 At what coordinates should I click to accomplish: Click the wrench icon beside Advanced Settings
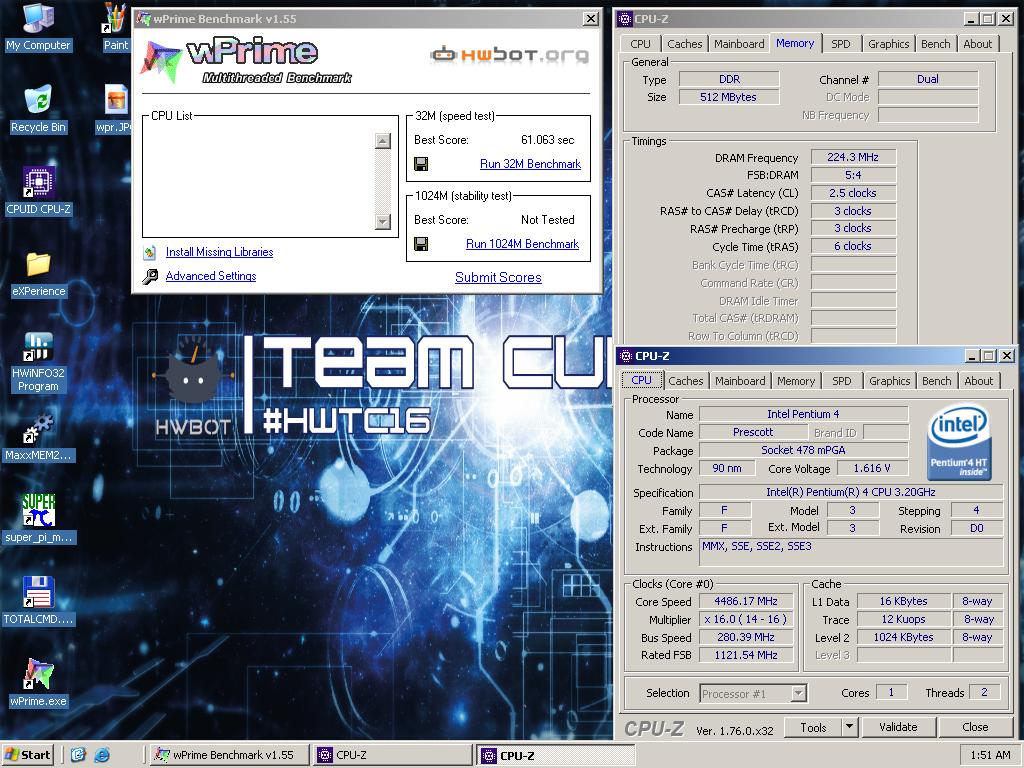[150, 276]
